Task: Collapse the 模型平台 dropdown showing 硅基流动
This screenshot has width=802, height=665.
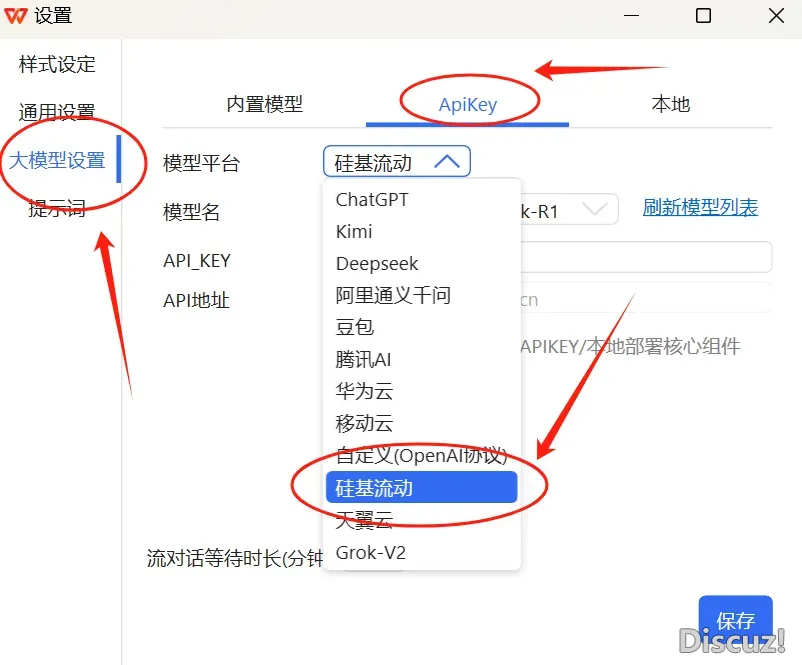Action: click(397, 163)
